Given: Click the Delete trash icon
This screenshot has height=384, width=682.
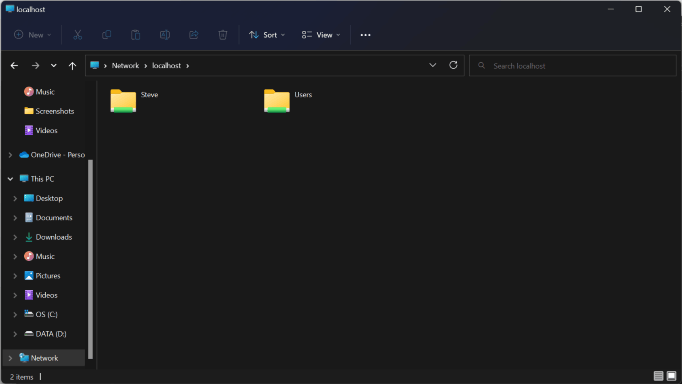Looking at the screenshot, I should click(x=223, y=35).
